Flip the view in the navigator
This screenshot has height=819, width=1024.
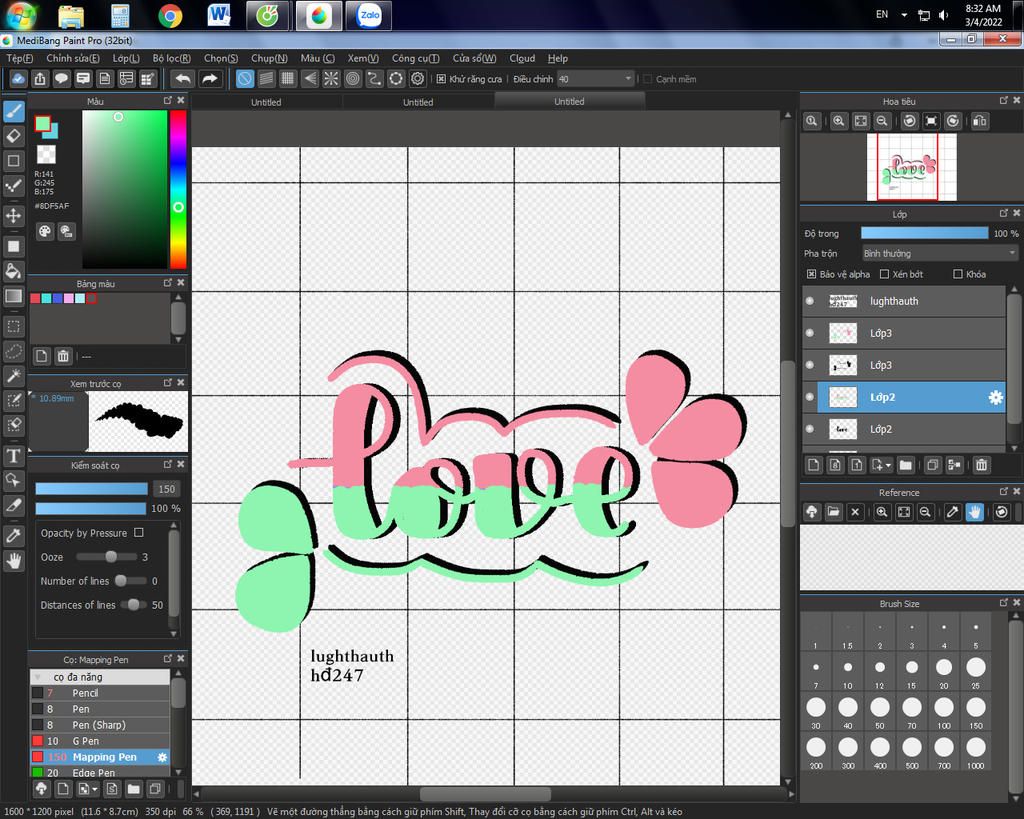point(980,121)
